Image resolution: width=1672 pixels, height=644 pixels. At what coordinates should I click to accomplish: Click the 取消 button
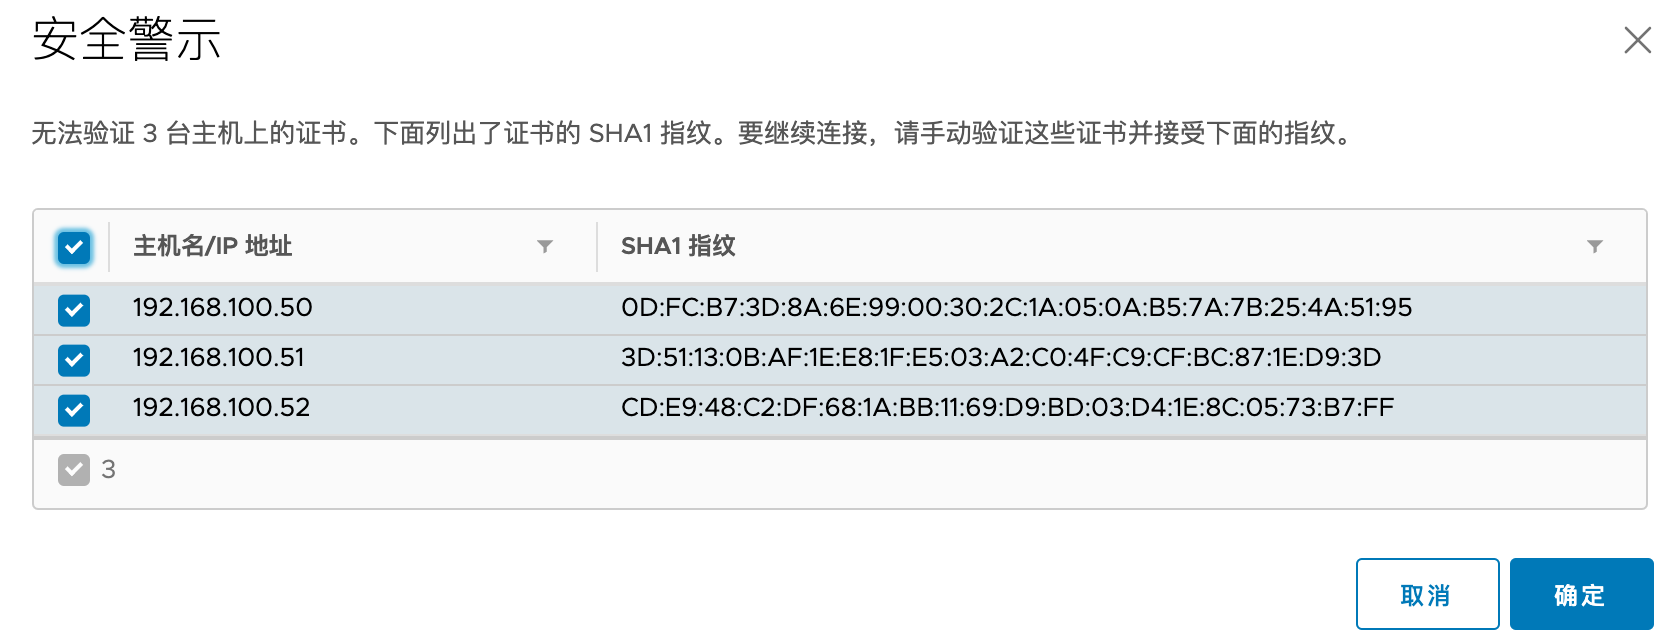[1427, 595]
